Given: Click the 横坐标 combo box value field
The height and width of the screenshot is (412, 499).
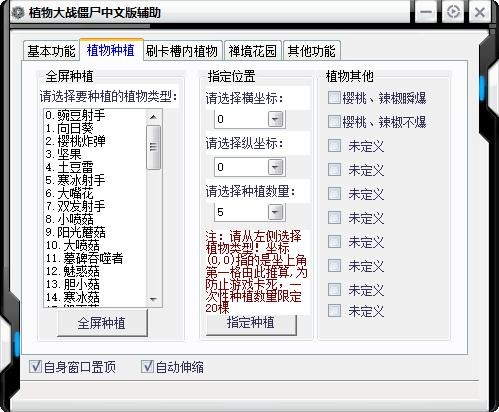Looking at the screenshot, I should pos(241,119).
